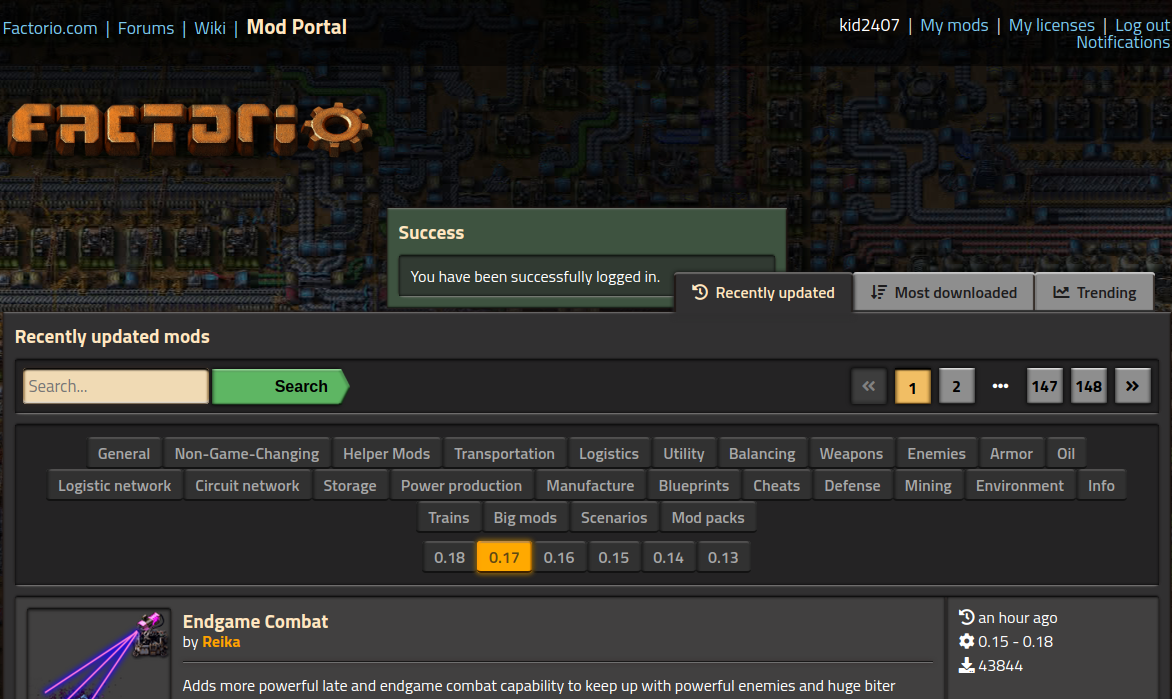The image size is (1172, 699).
Task: Filter by Helper Mods category
Action: pos(386,454)
